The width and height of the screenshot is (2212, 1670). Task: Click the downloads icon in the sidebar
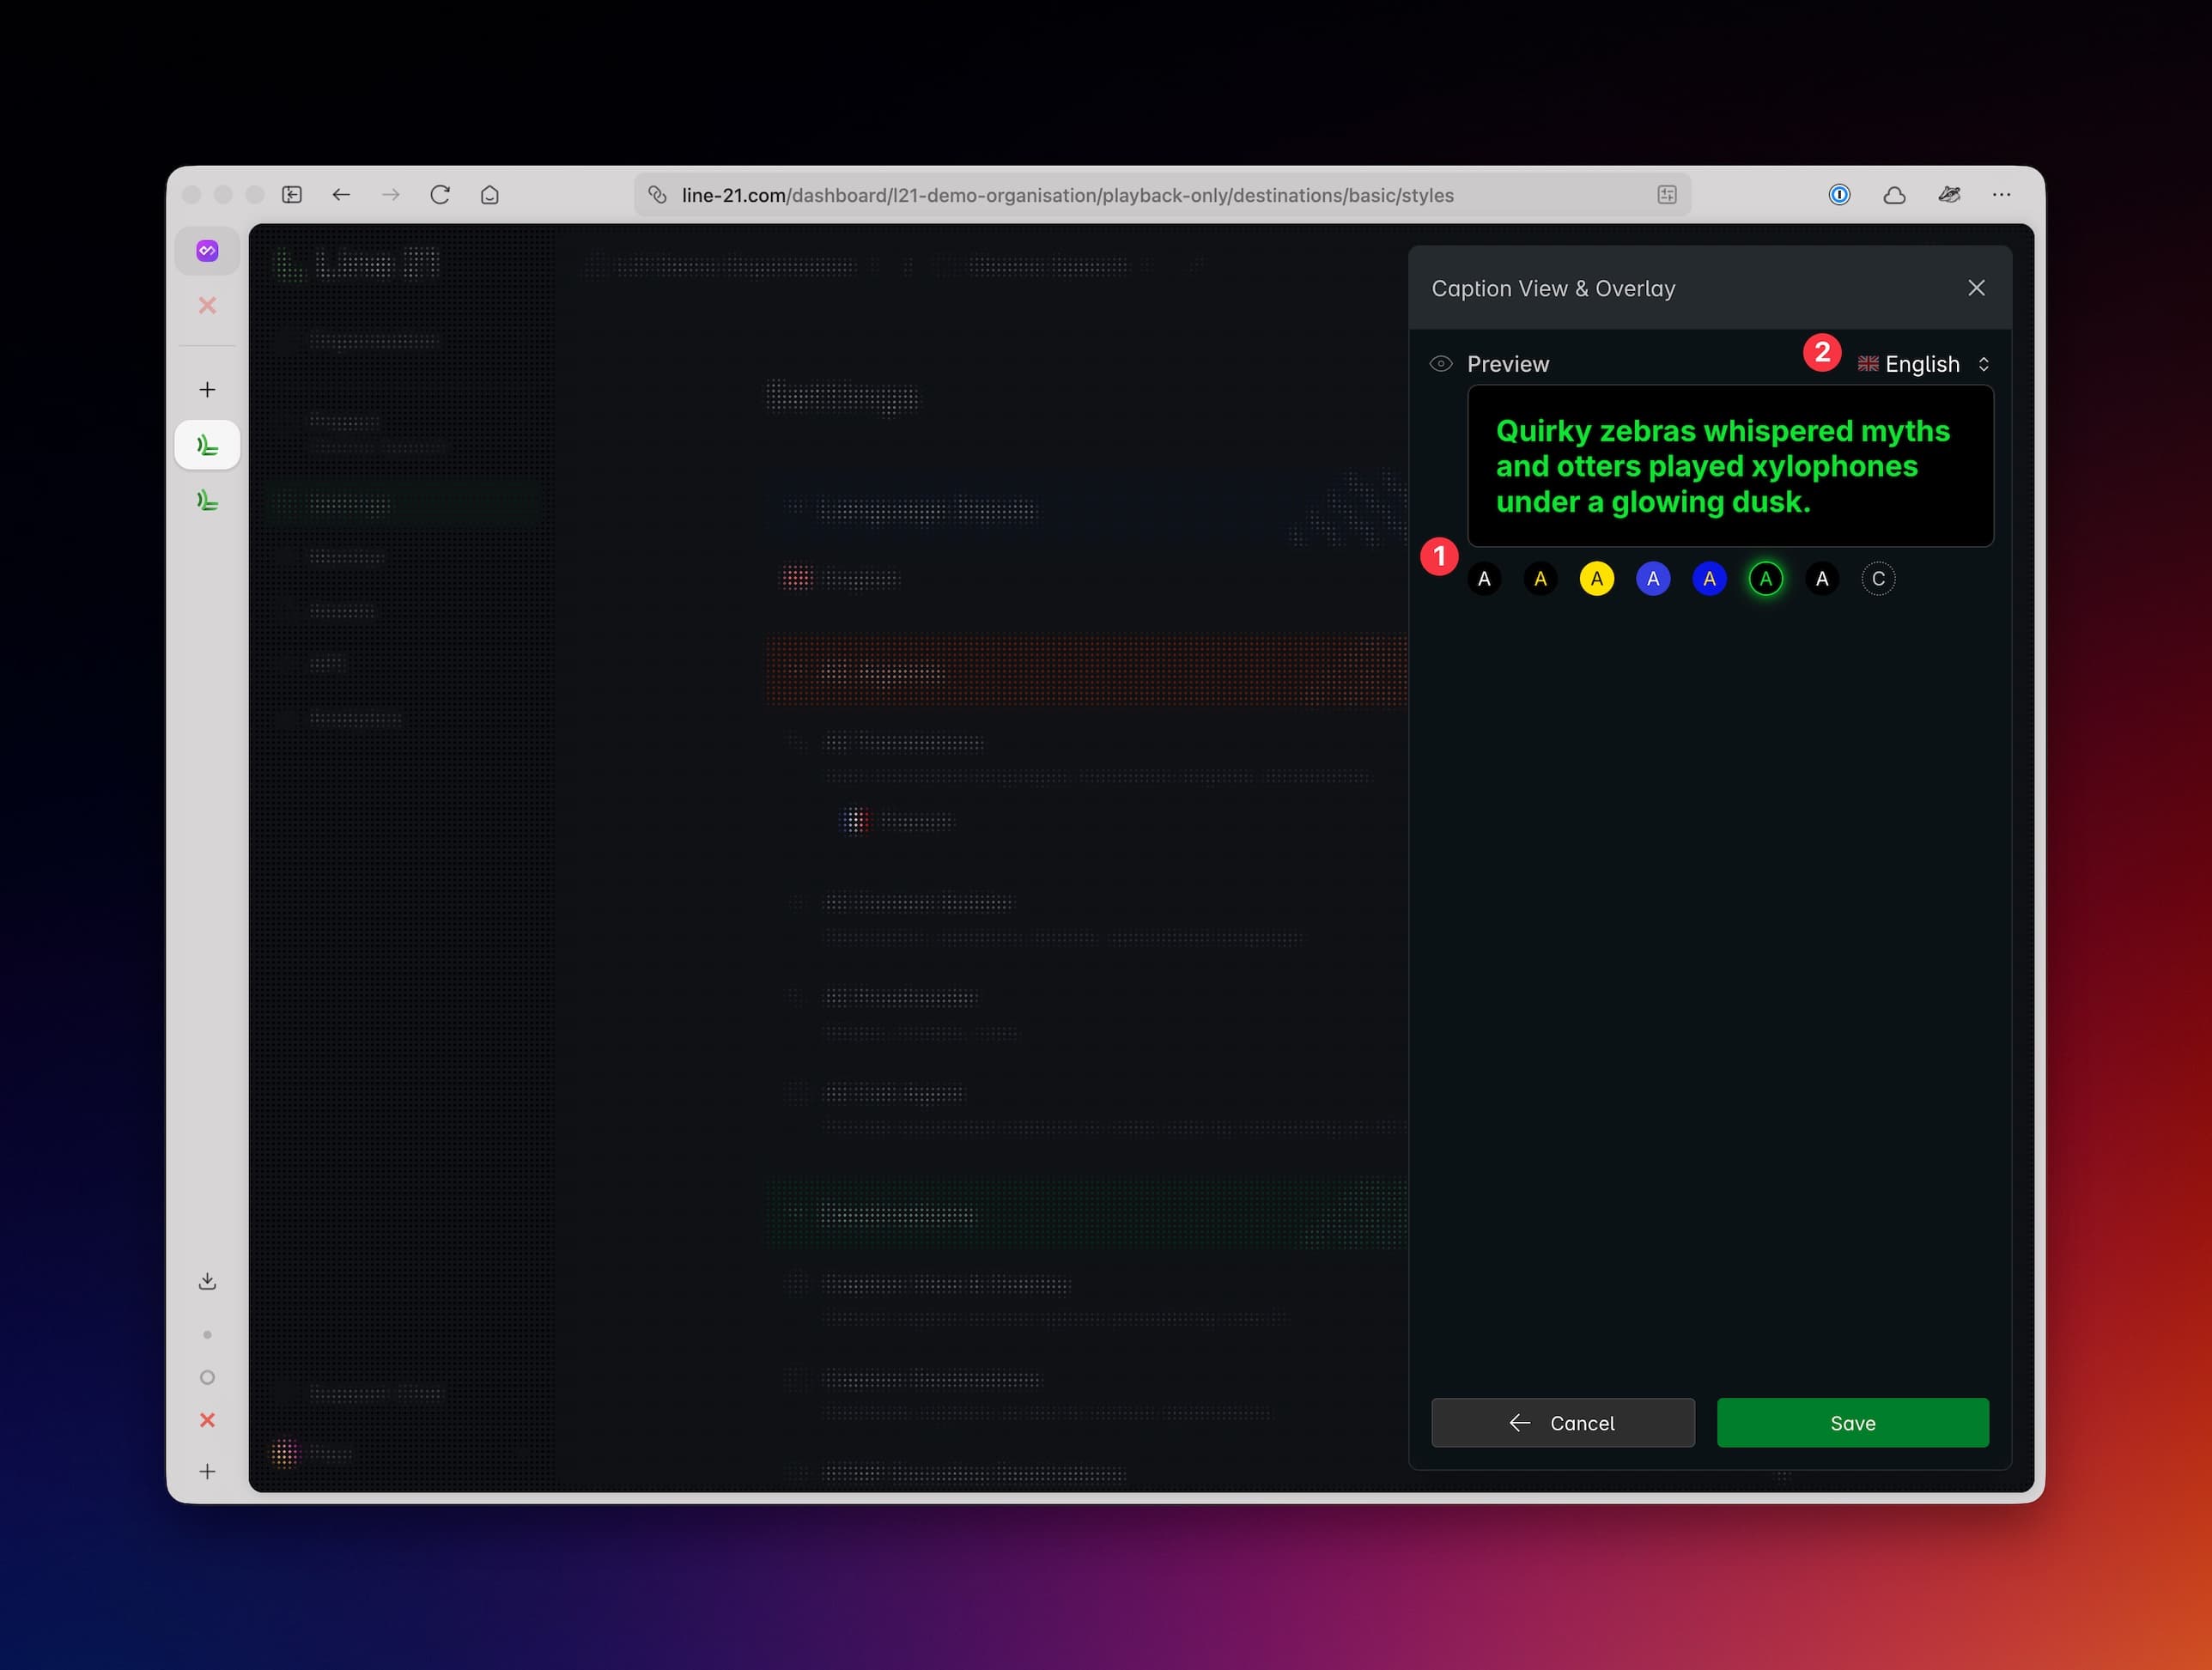pos(207,1281)
